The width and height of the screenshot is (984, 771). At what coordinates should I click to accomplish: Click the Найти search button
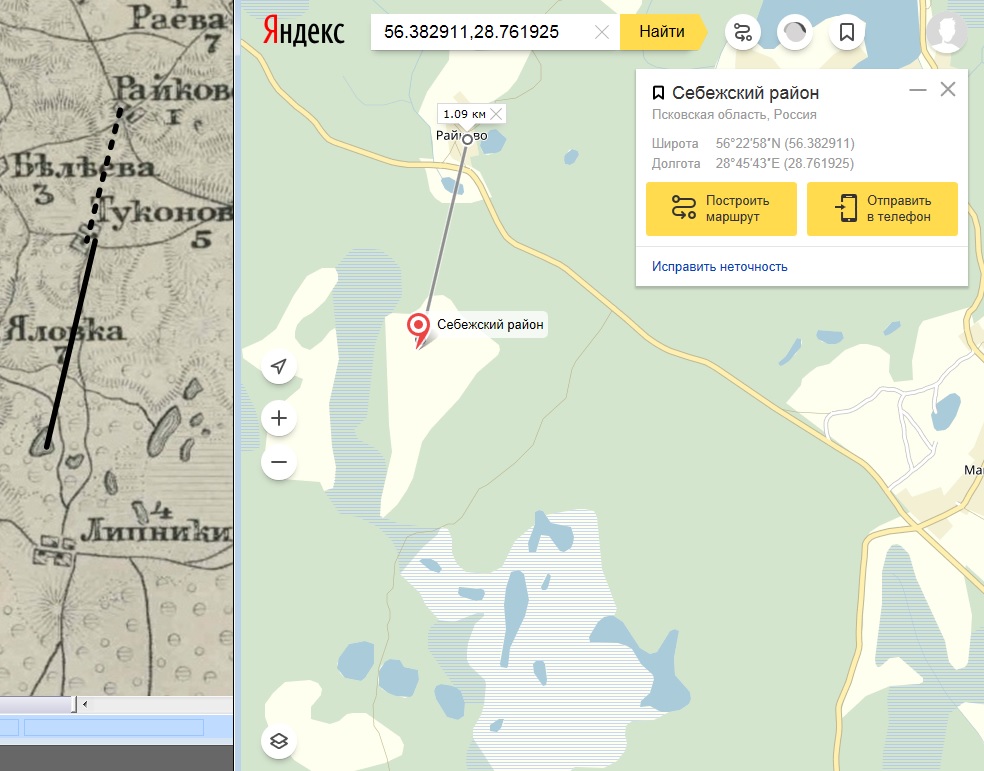tap(662, 31)
